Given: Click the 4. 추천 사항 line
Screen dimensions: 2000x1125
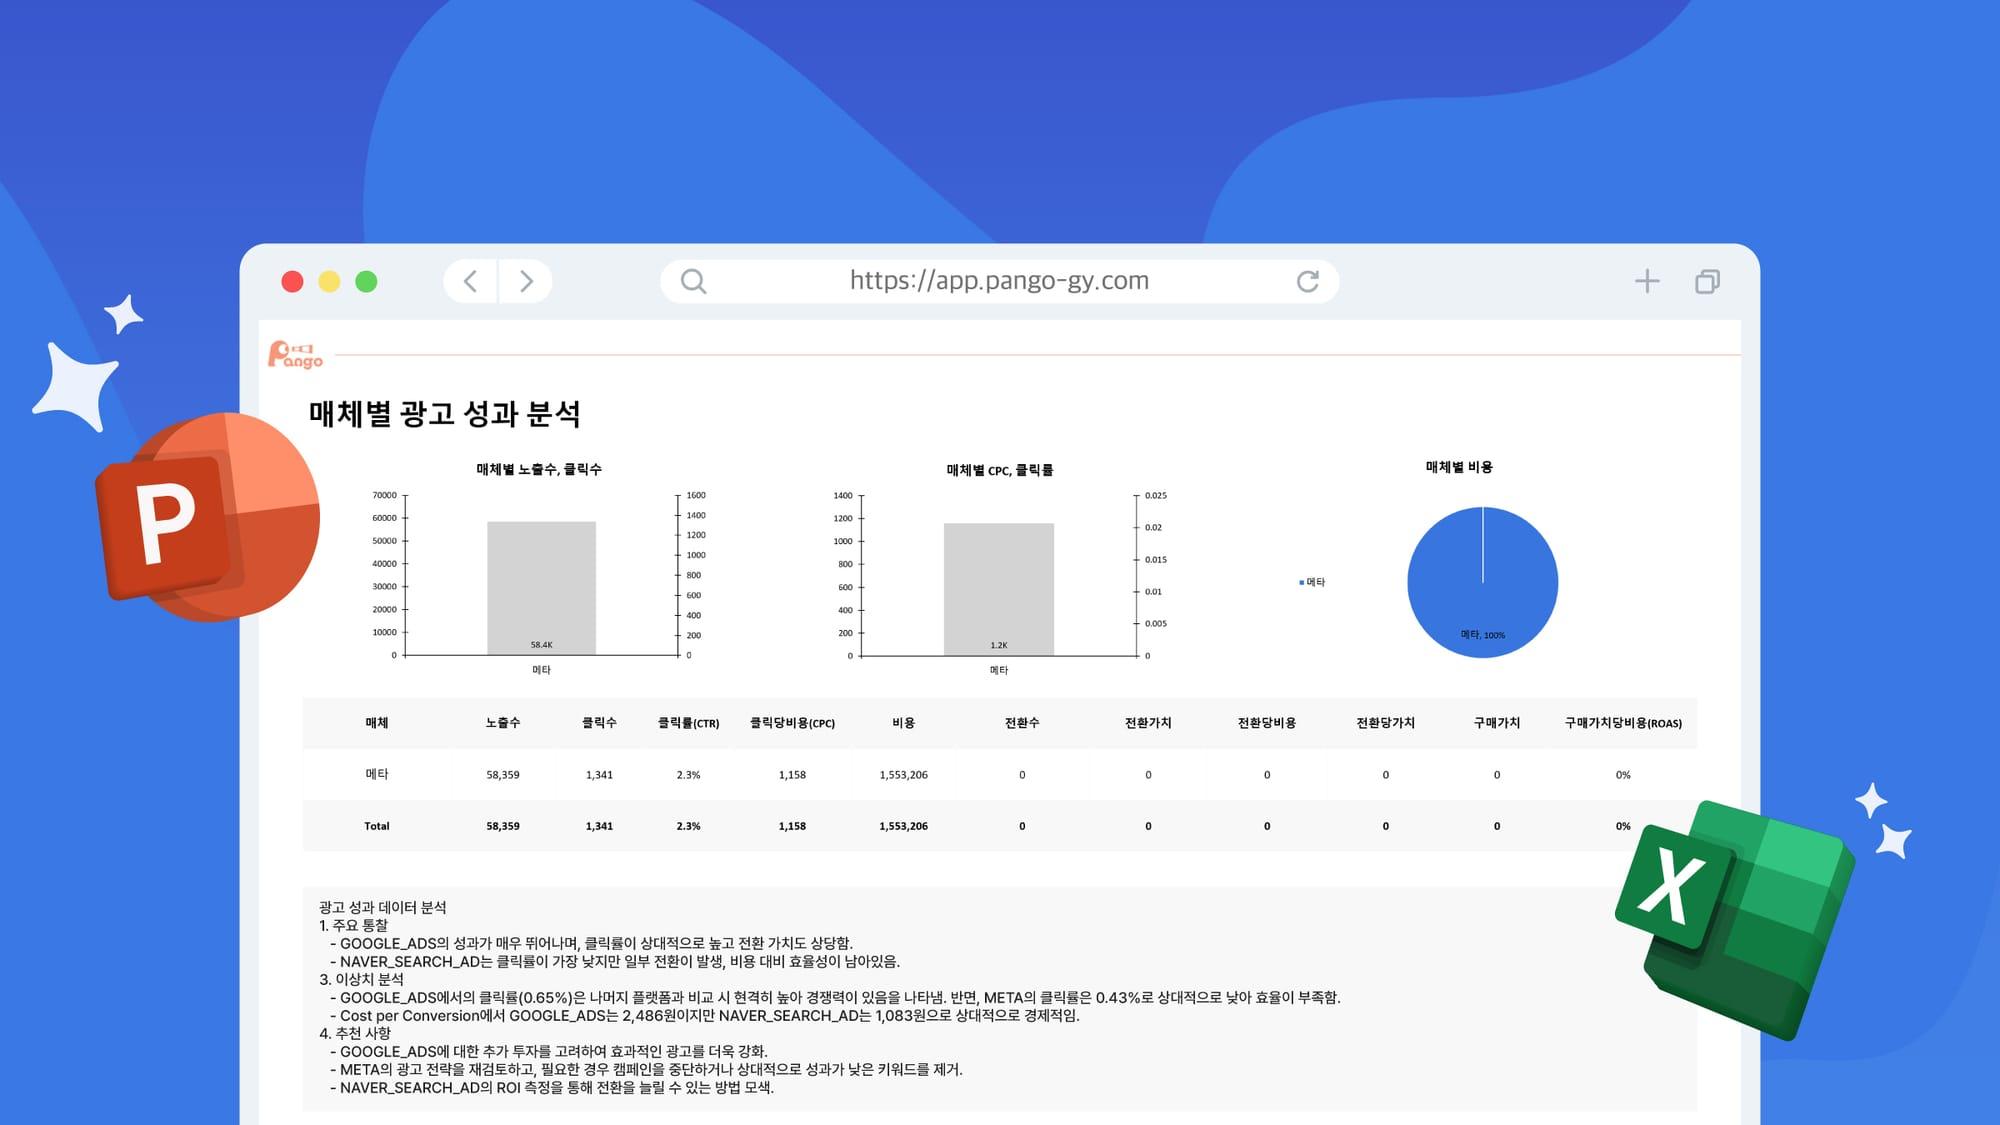Looking at the screenshot, I should pos(355,1033).
